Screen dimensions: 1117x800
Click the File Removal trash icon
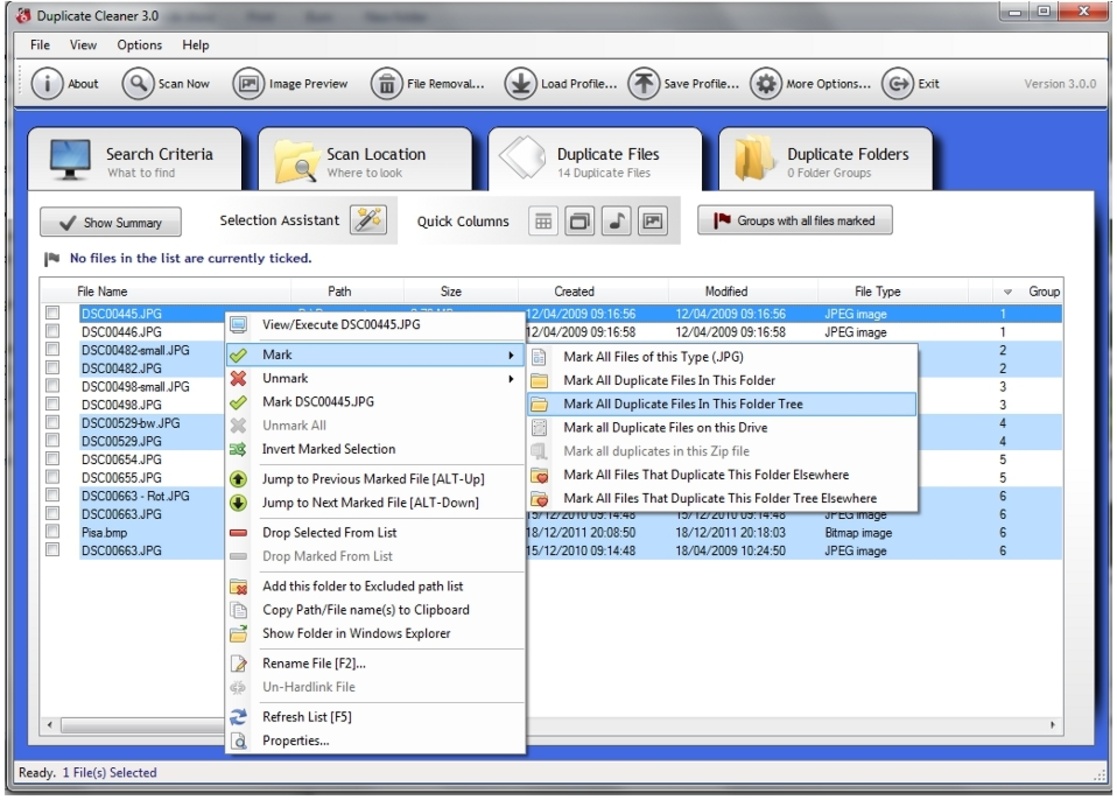point(386,84)
